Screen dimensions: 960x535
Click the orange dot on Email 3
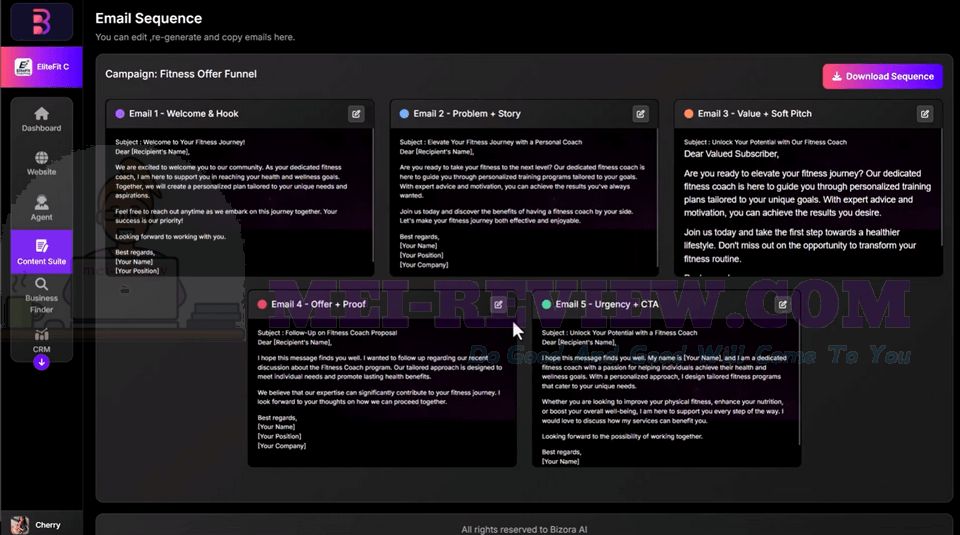tap(689, 114)
